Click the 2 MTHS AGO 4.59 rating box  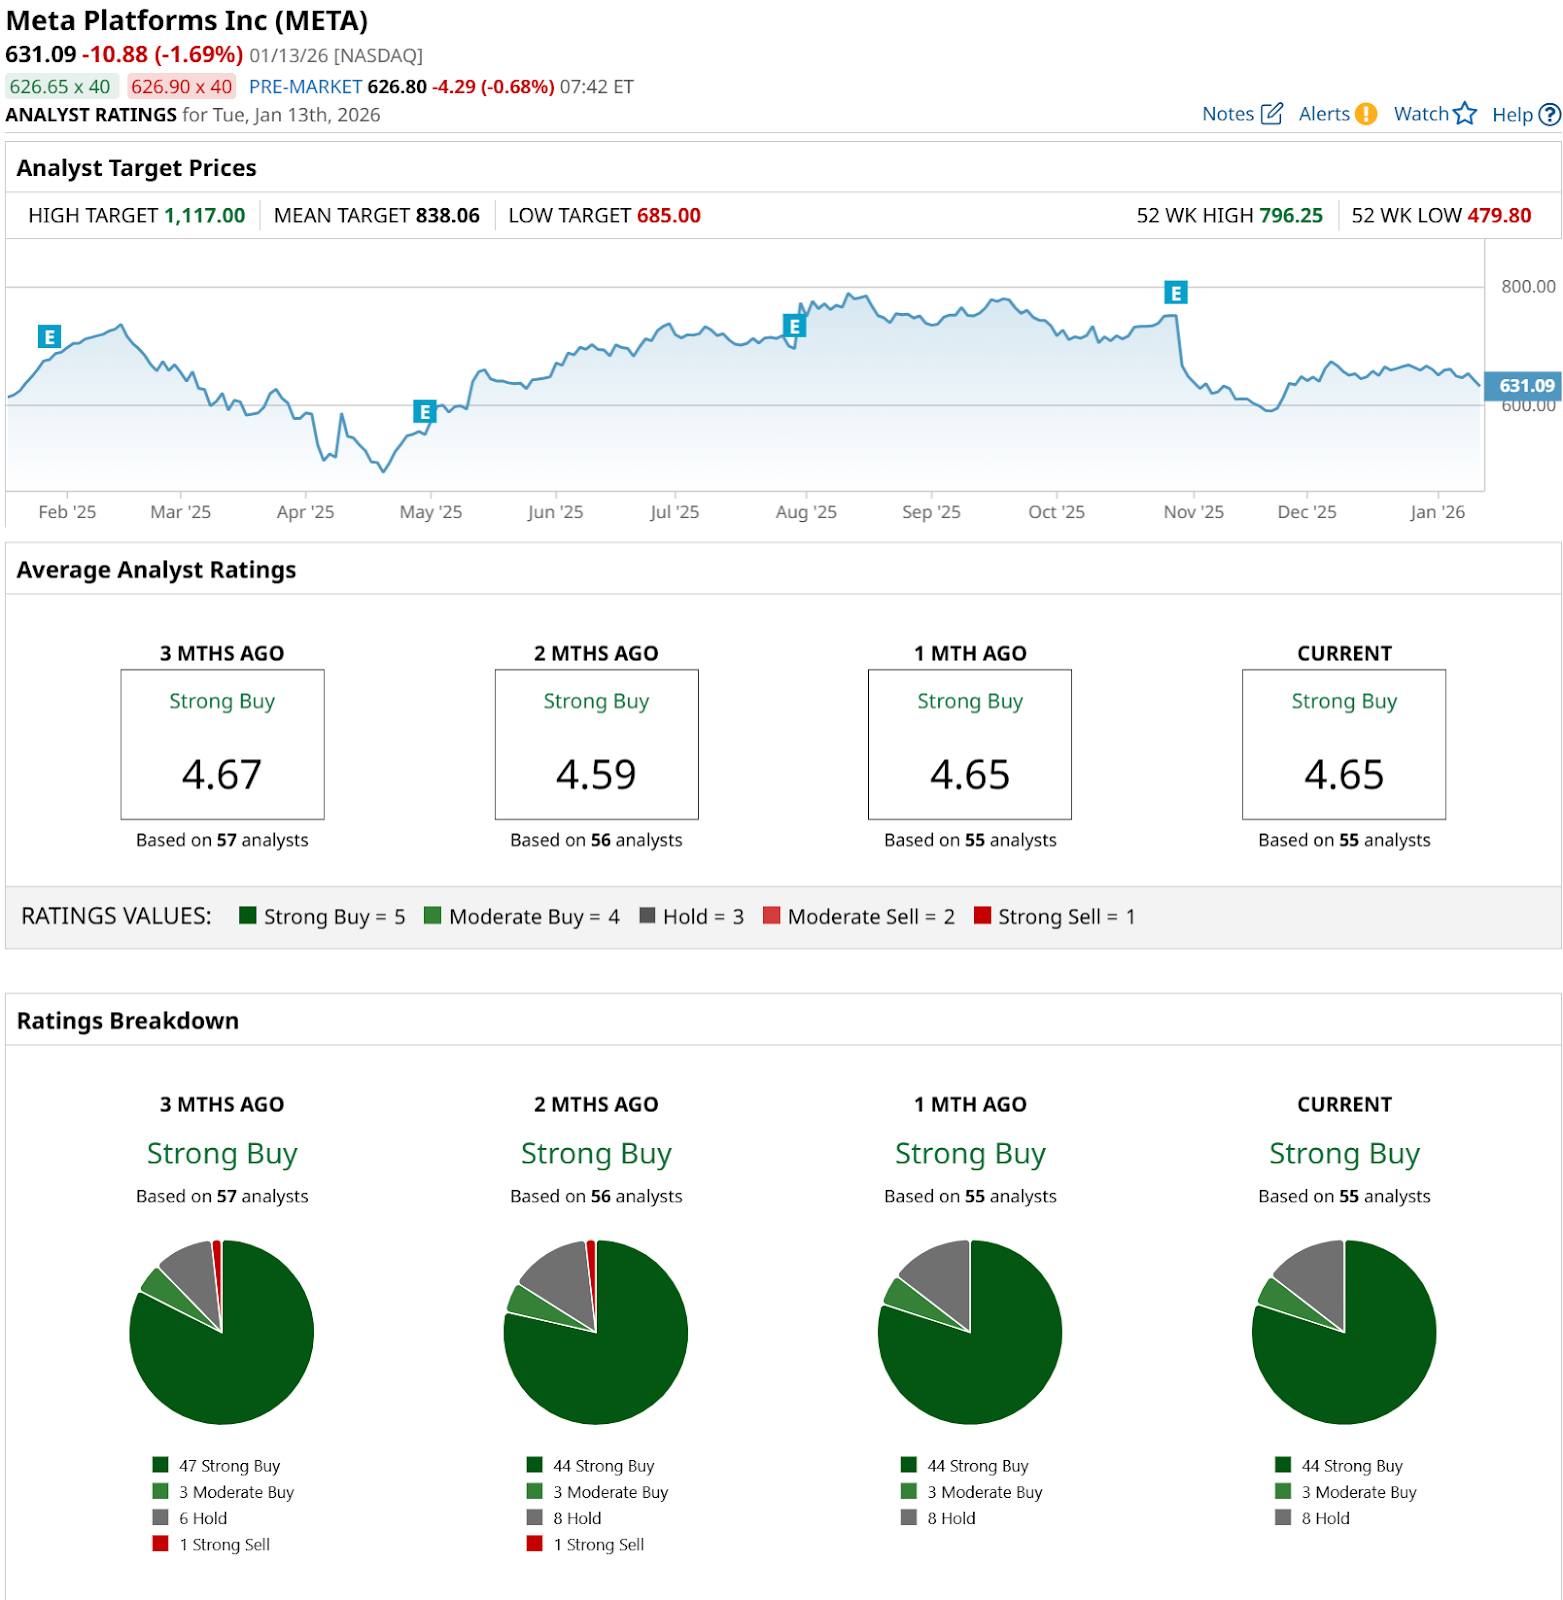click(x=596, y=745)
